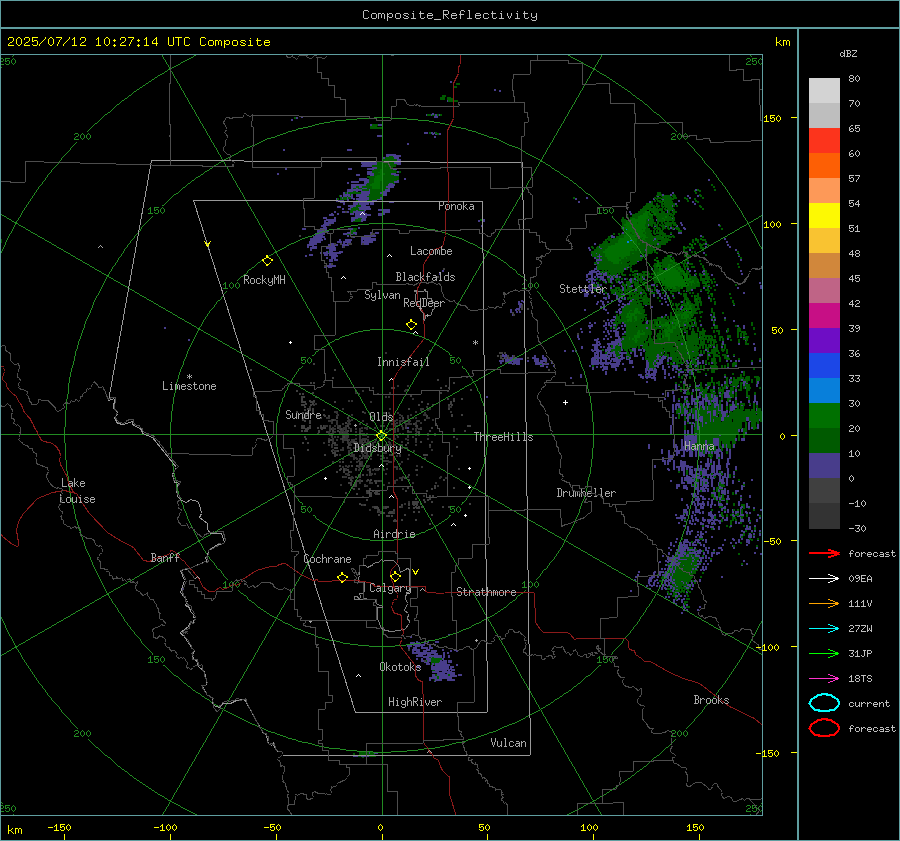Click the Stettler town label

[583, 289]
